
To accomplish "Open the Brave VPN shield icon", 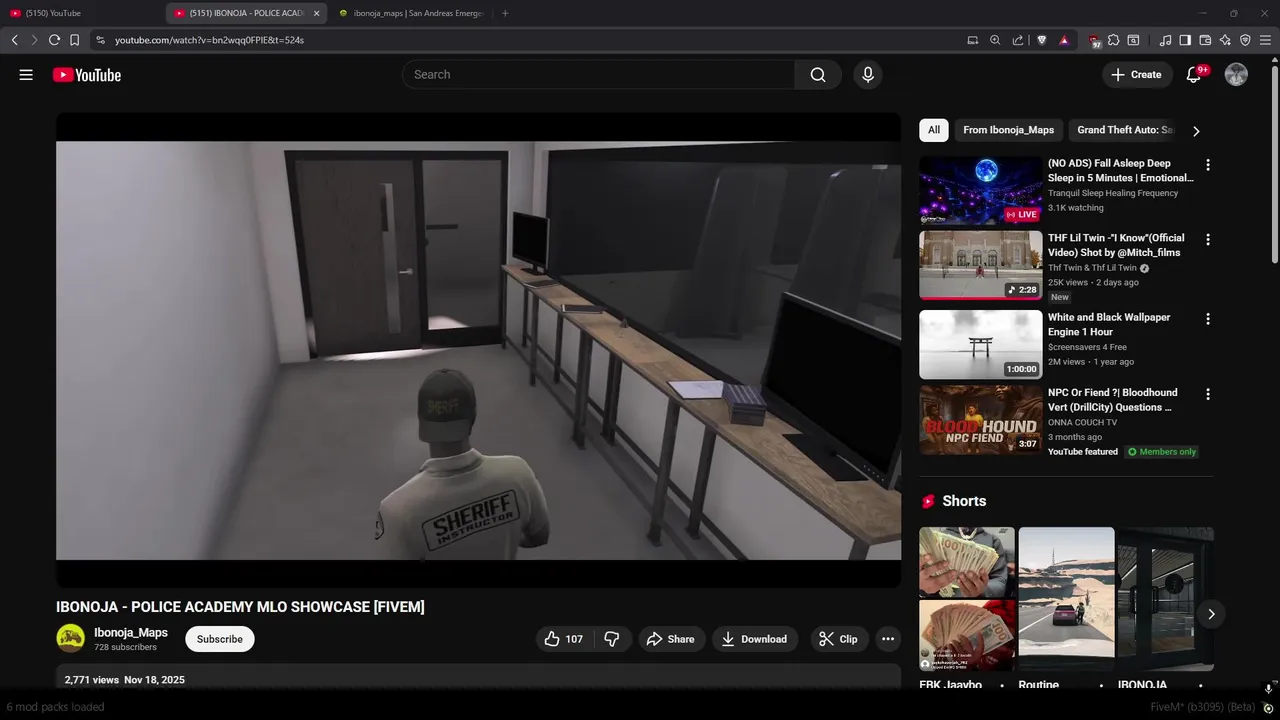I will (1245, 40).
